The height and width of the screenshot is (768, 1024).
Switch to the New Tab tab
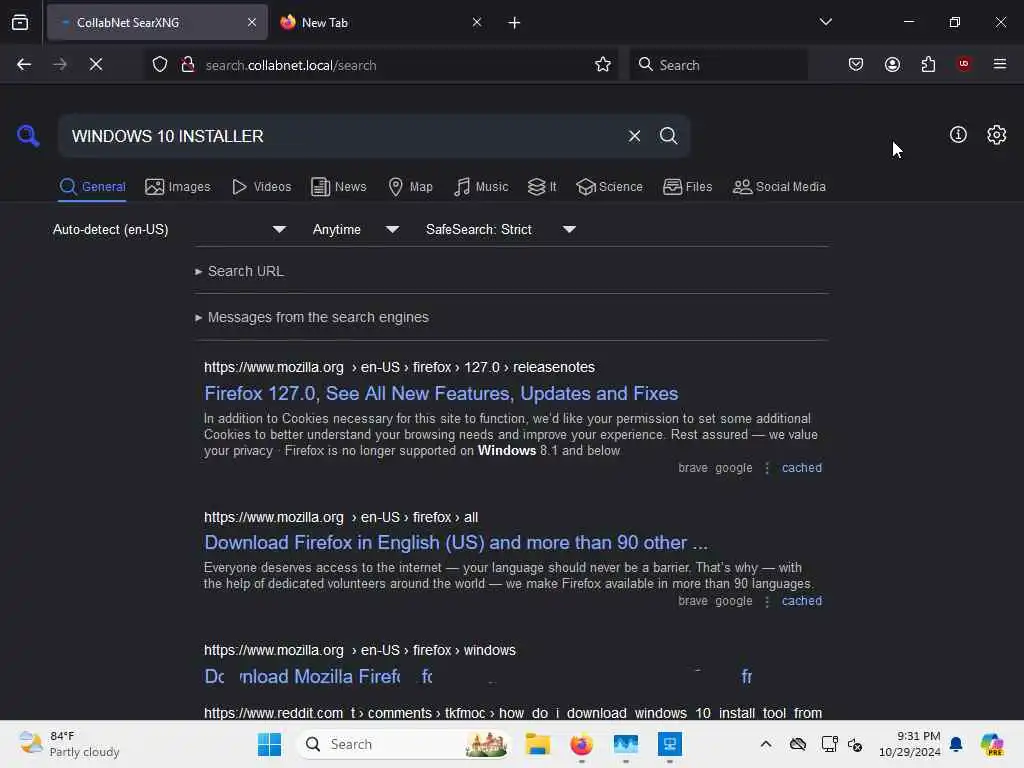tap(379, 23)
